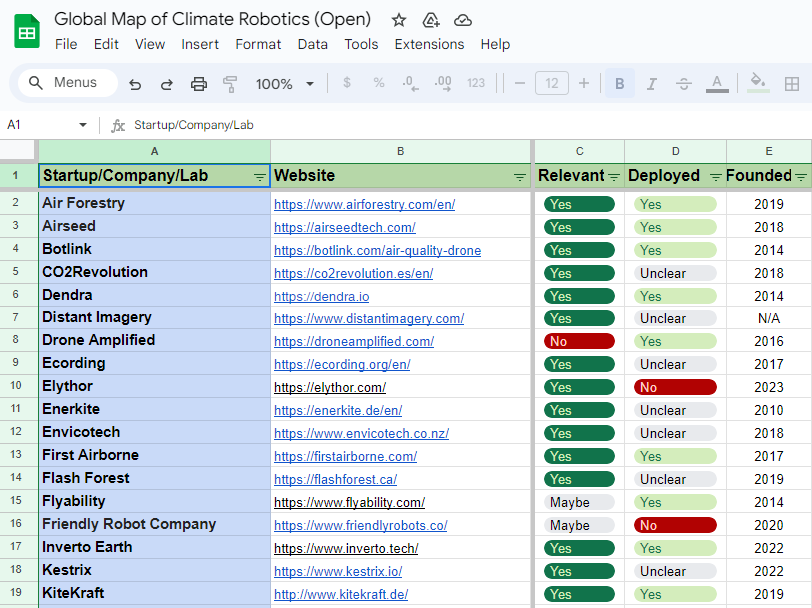Open Relevant Maybe chip for Flyability

(579, 502)
